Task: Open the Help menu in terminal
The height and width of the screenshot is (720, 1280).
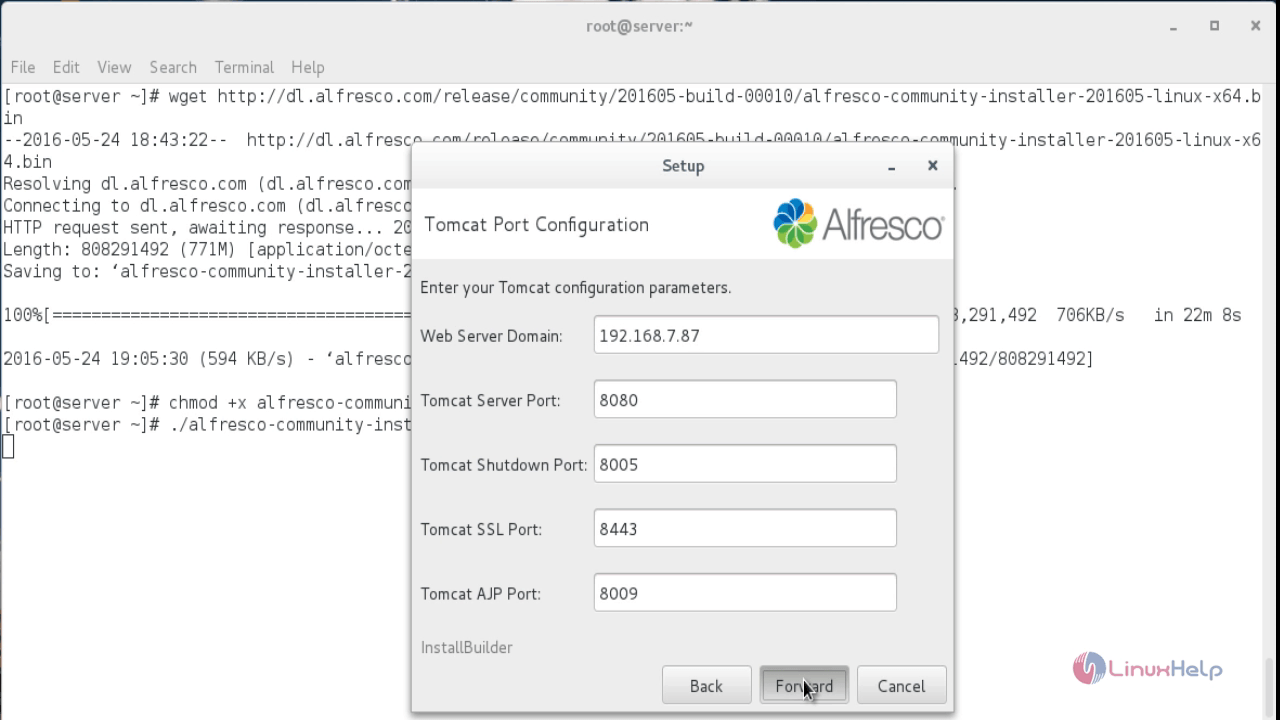Action: pos(308,67)
